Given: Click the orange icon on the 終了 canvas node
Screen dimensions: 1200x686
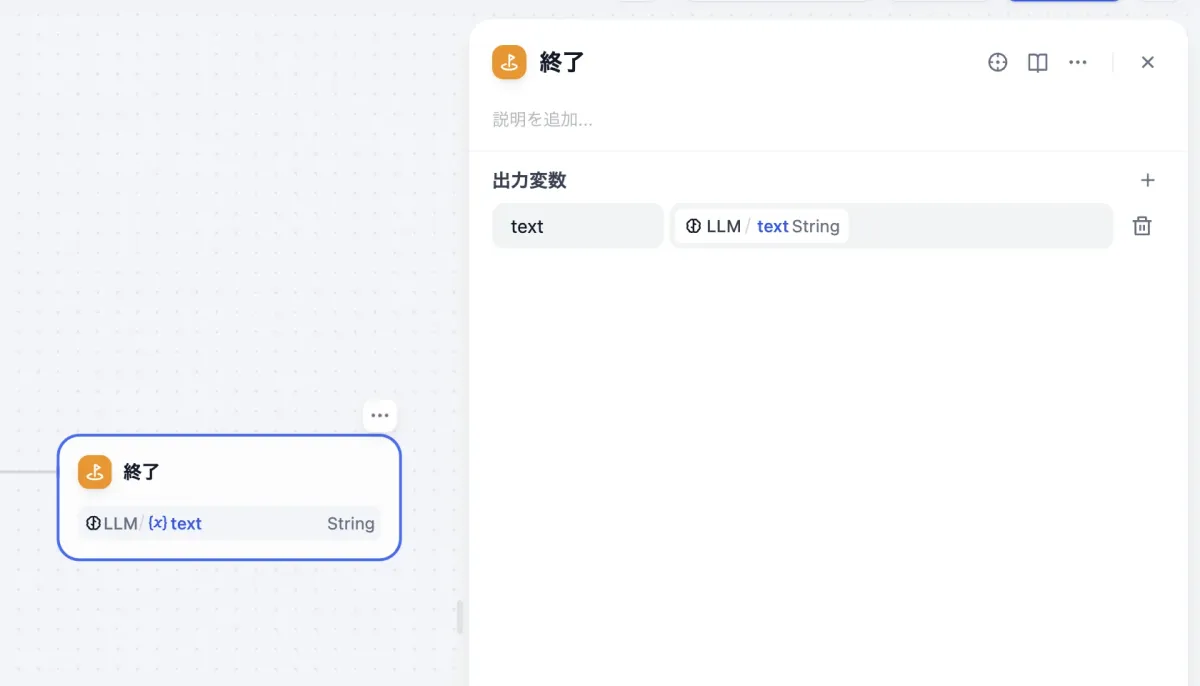Looking at the screenshot, I should (x=95, y=472).
